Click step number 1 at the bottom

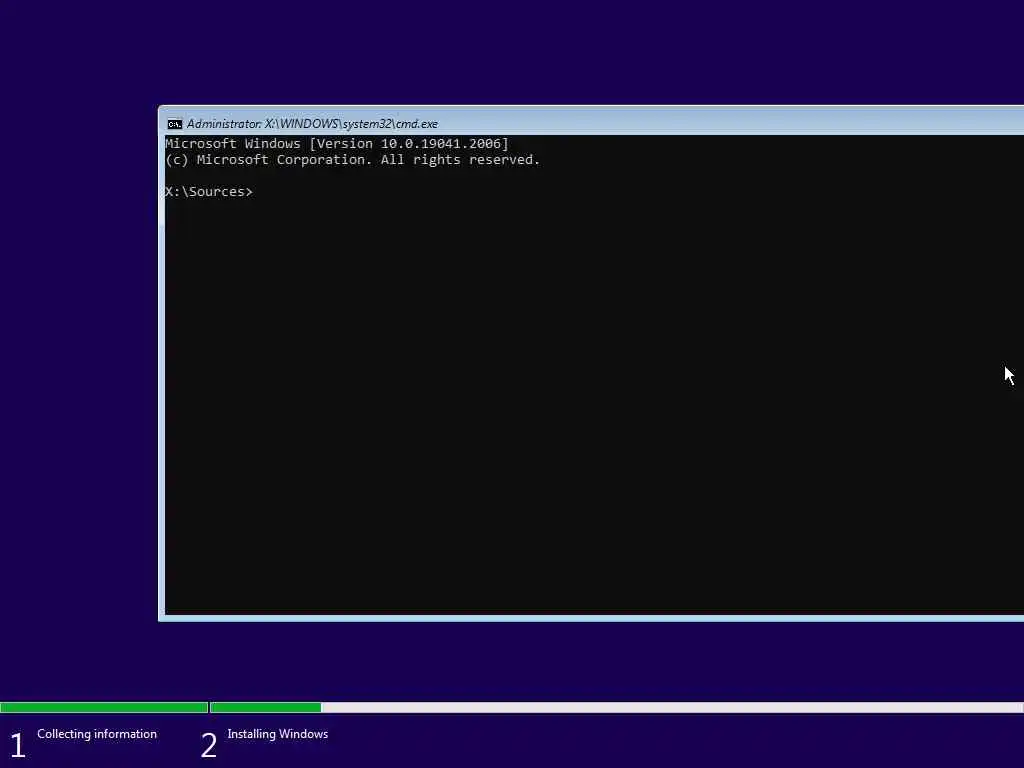[x=18, y=745]
